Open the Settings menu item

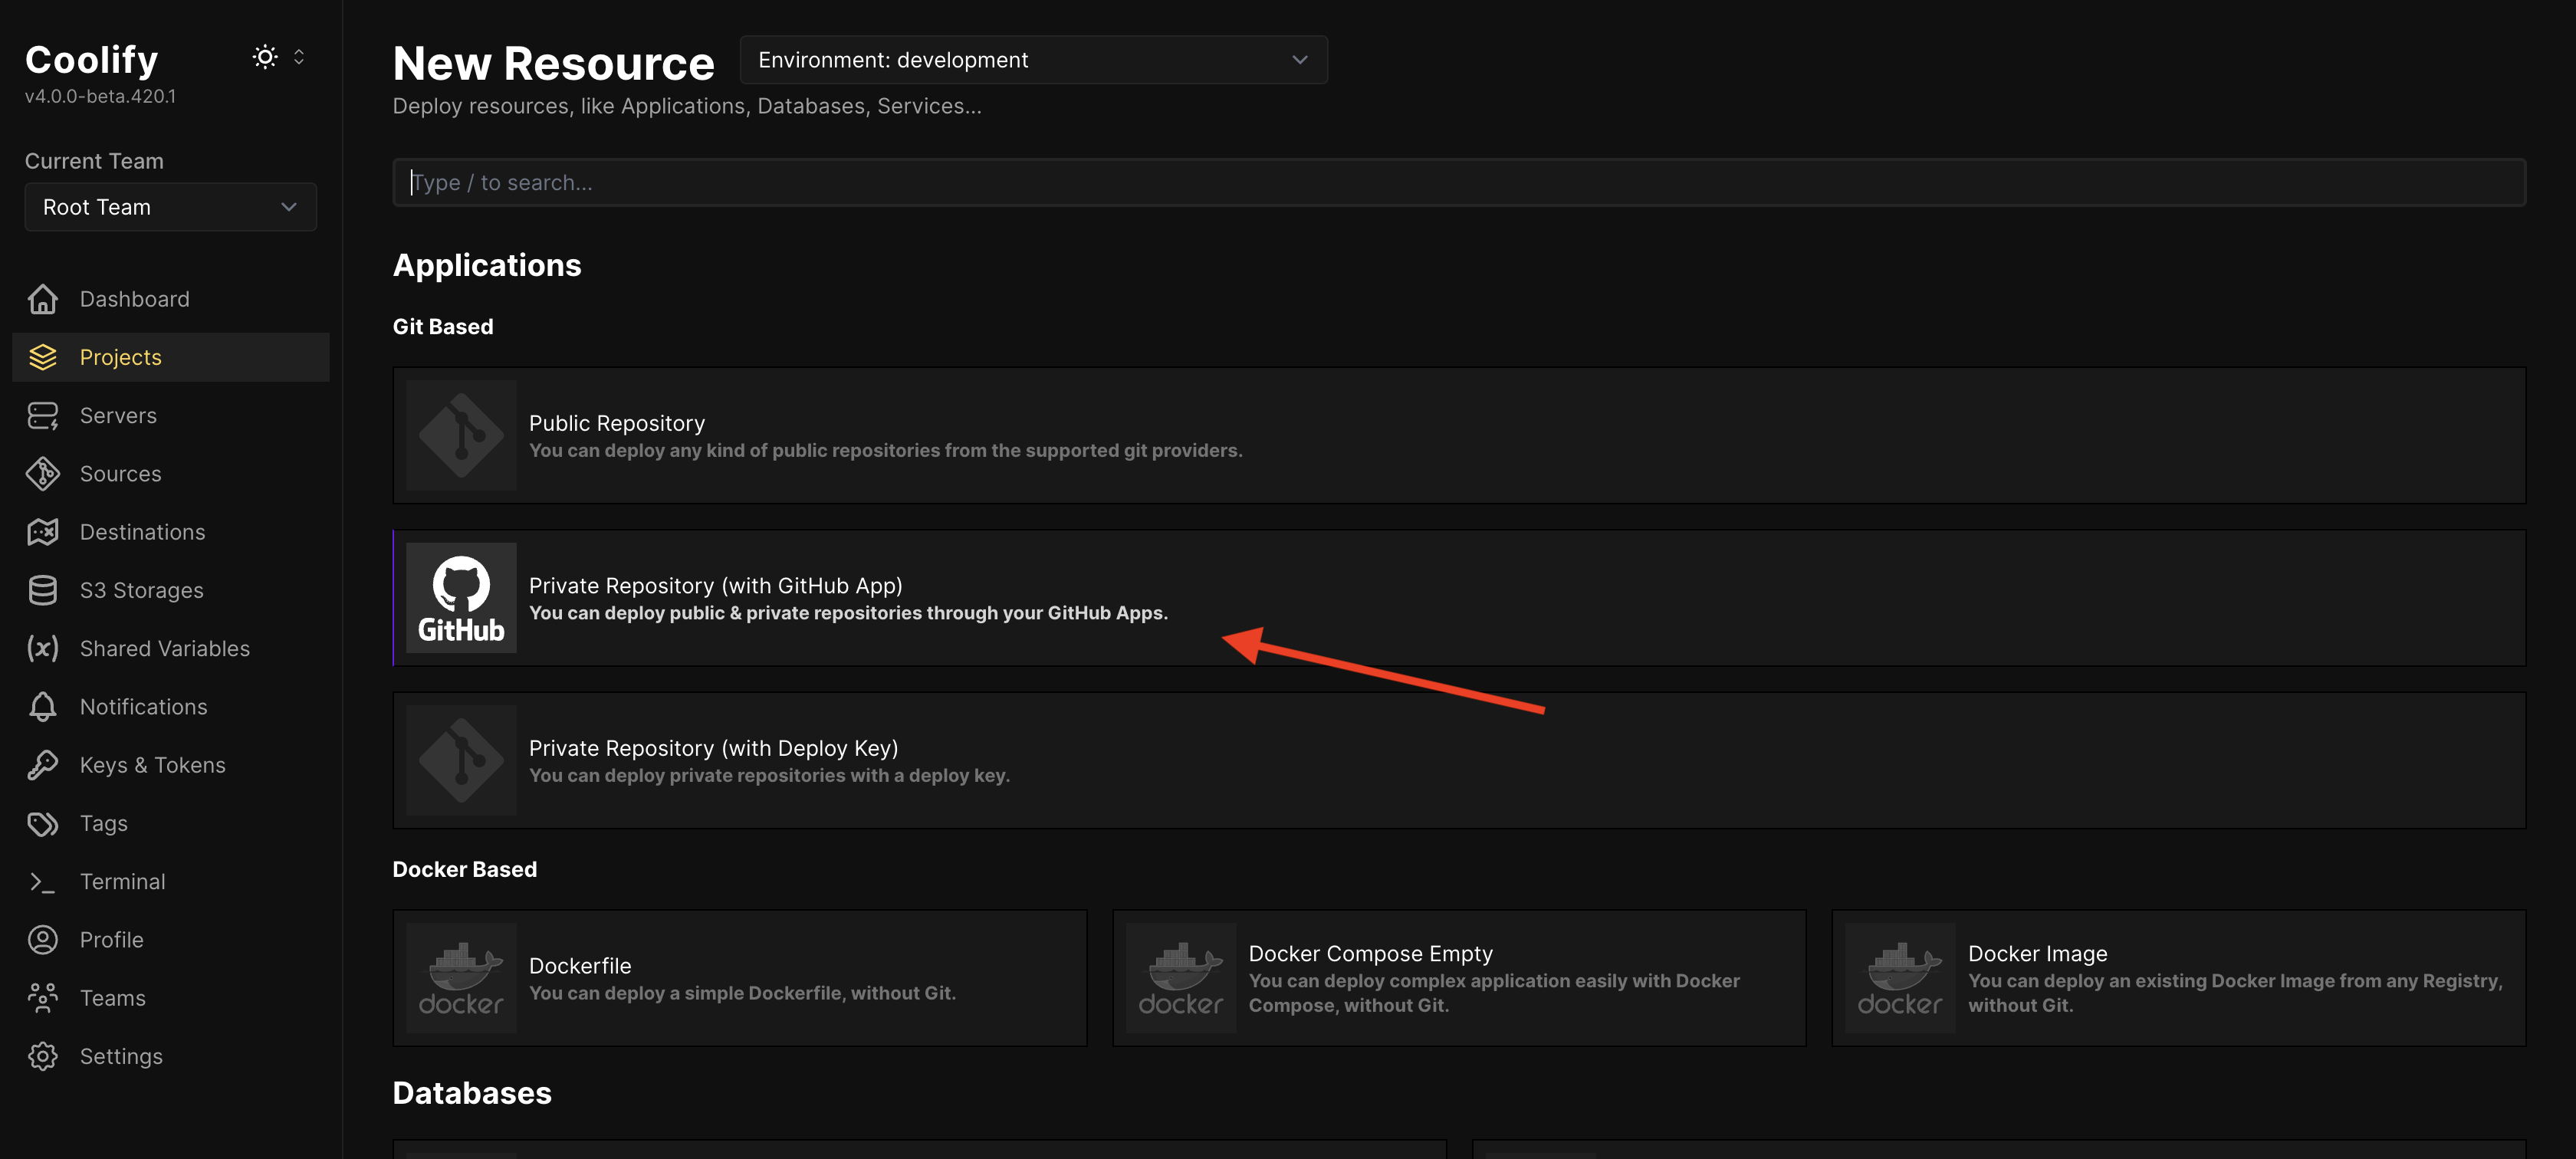[x=171, y=1056]
